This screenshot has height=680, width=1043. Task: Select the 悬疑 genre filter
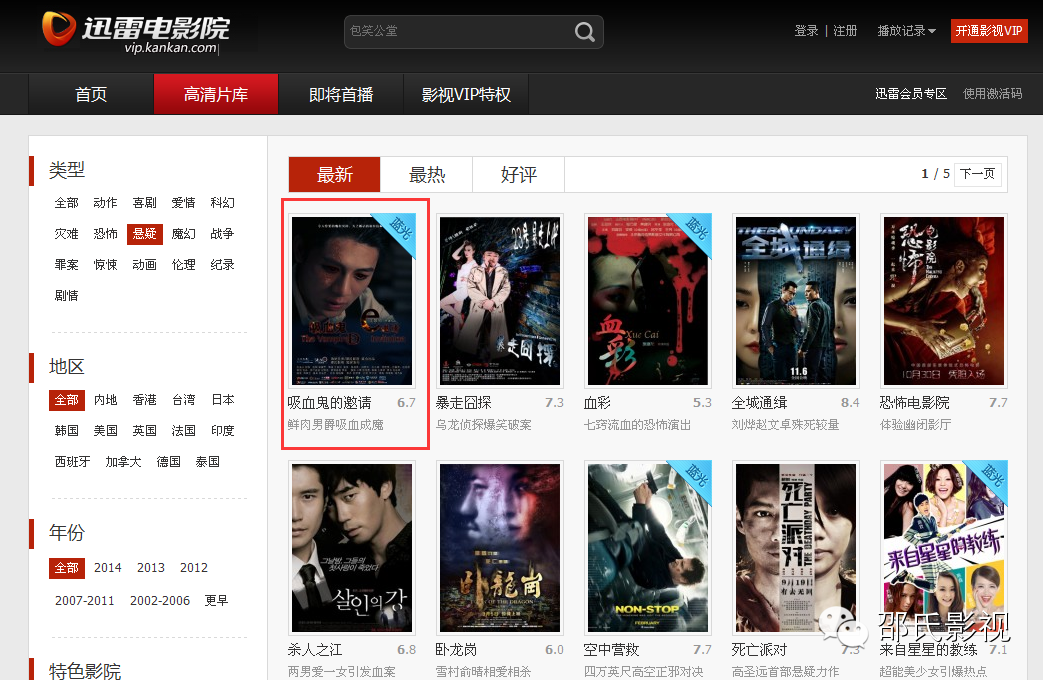click(143, 233)
